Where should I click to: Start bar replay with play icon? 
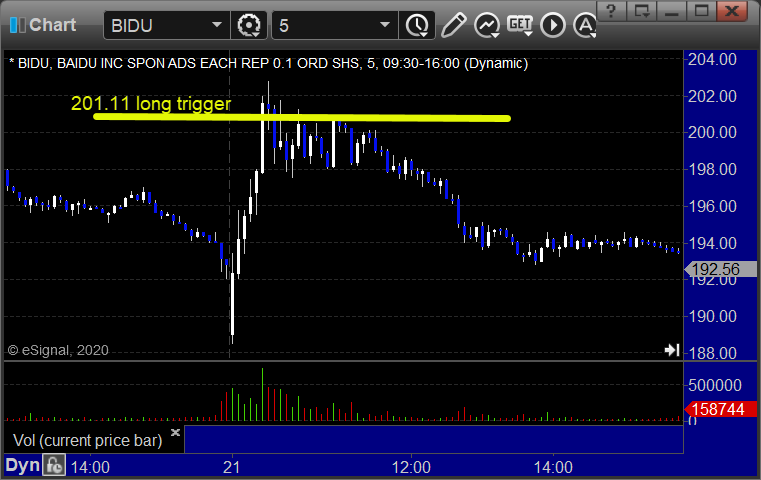pyautogui.click(x=553, y=25)
